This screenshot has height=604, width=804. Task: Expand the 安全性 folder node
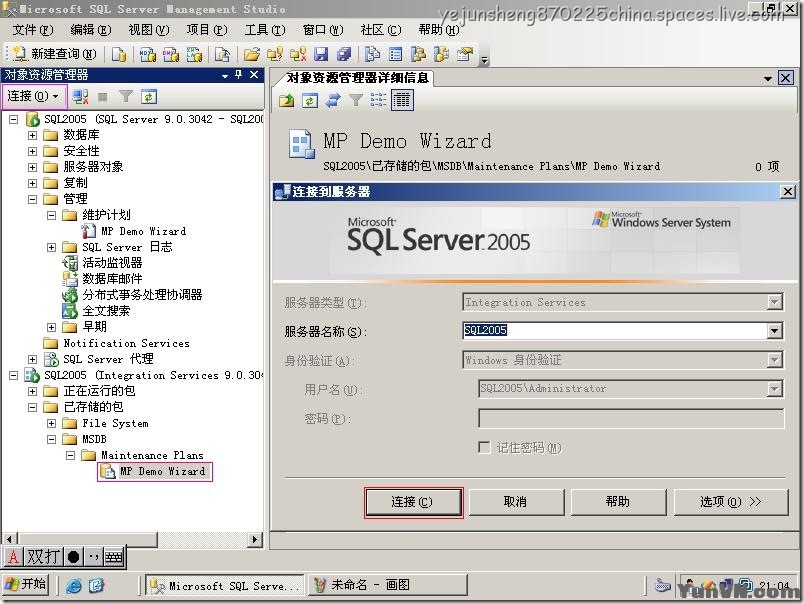pos(32,151)
